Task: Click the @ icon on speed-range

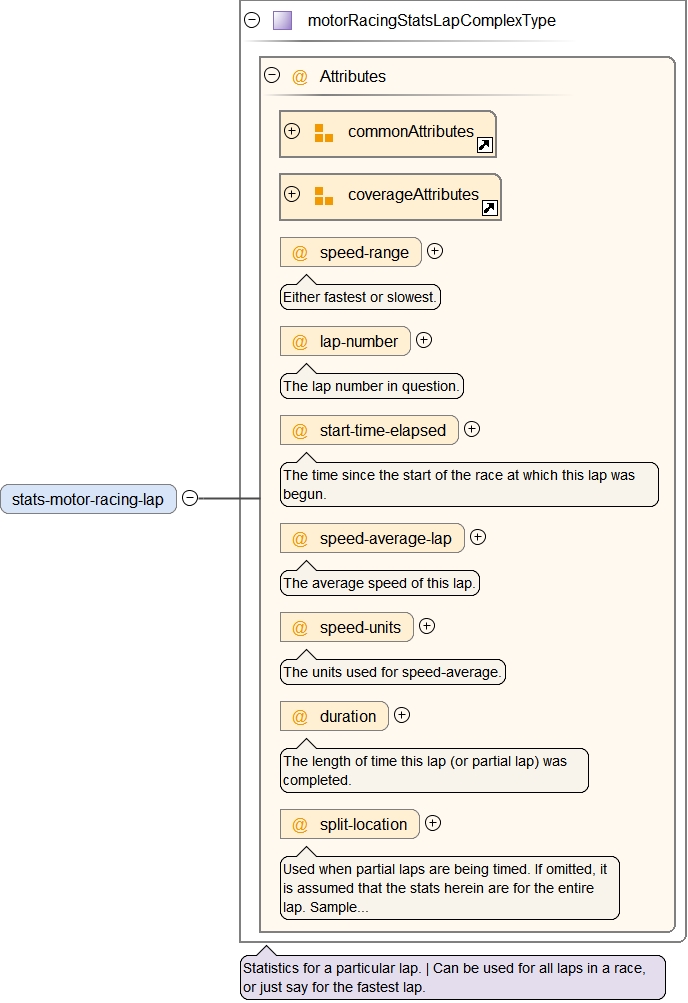Action: [x=299, y=253]
